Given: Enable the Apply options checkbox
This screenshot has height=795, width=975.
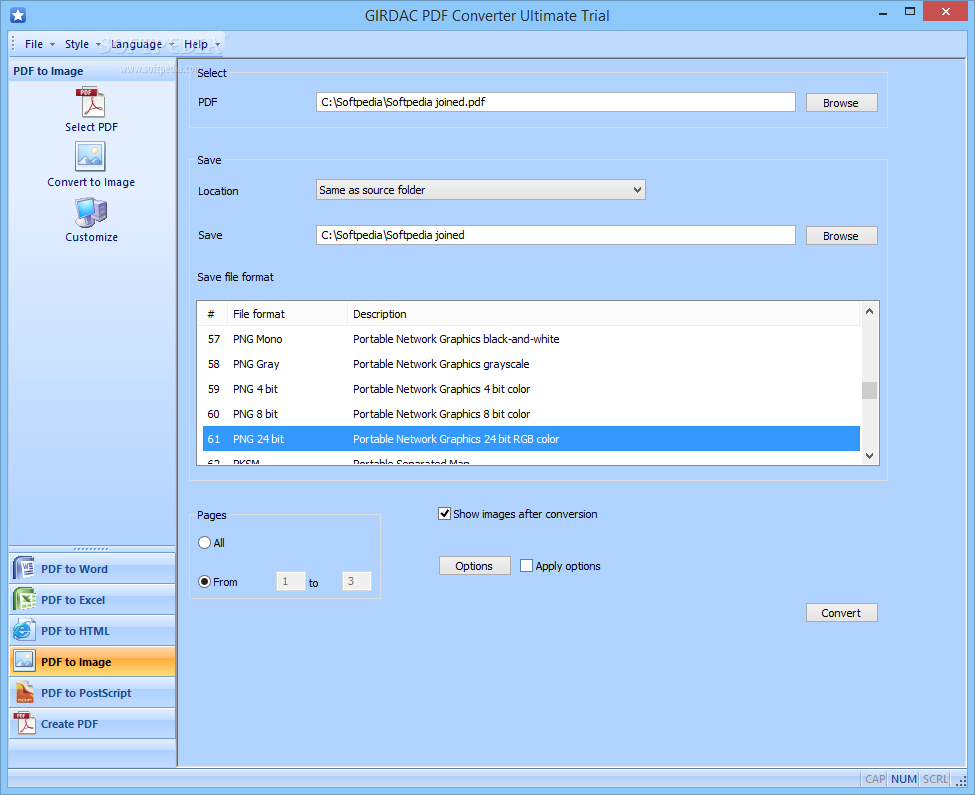Looking at the screenshot, I should coord(526,566).
